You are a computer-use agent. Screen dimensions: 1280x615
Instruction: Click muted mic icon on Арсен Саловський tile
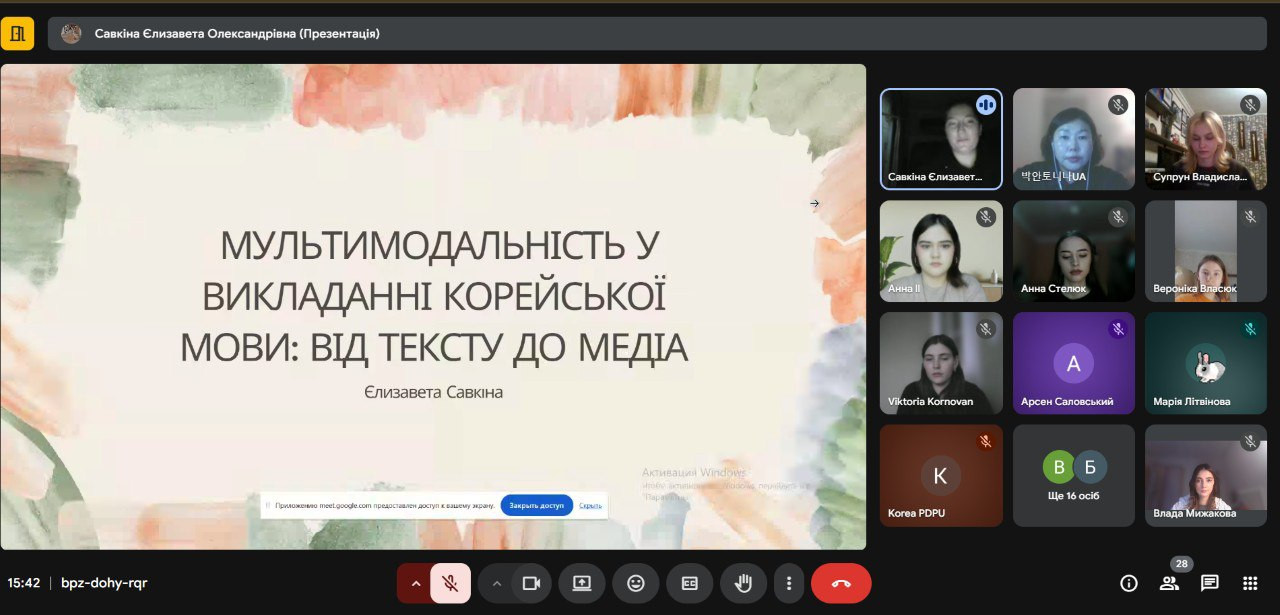tap(1118, 328)
